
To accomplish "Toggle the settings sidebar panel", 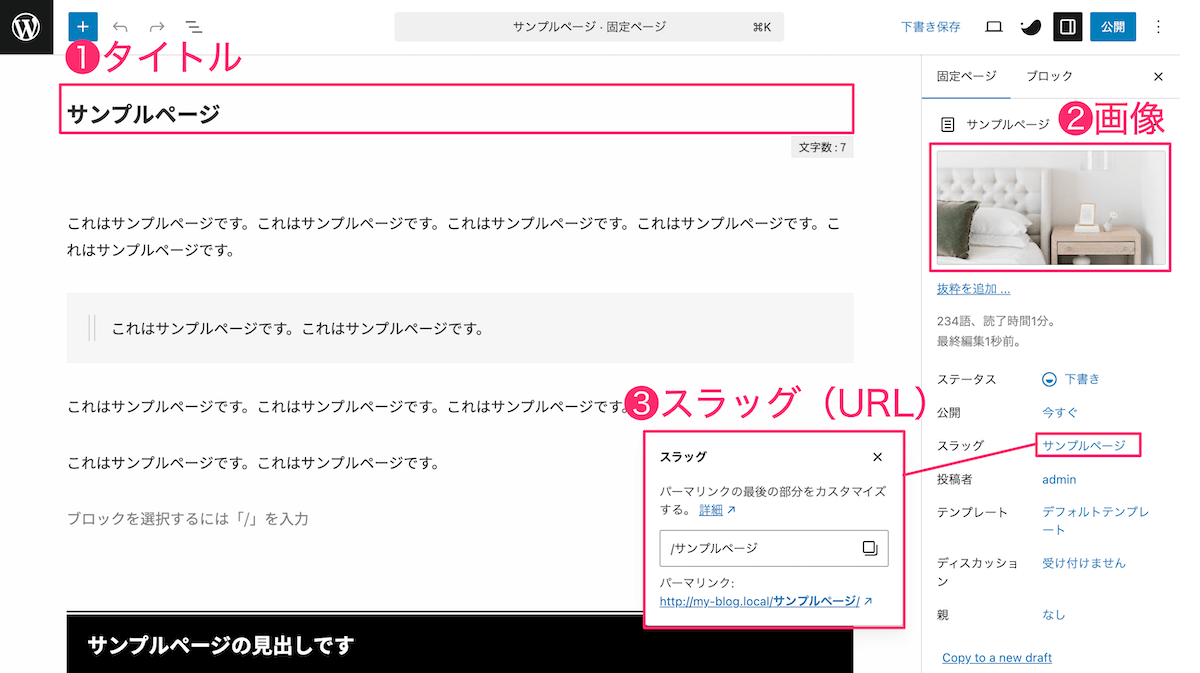I will [x=1067, y=27].
